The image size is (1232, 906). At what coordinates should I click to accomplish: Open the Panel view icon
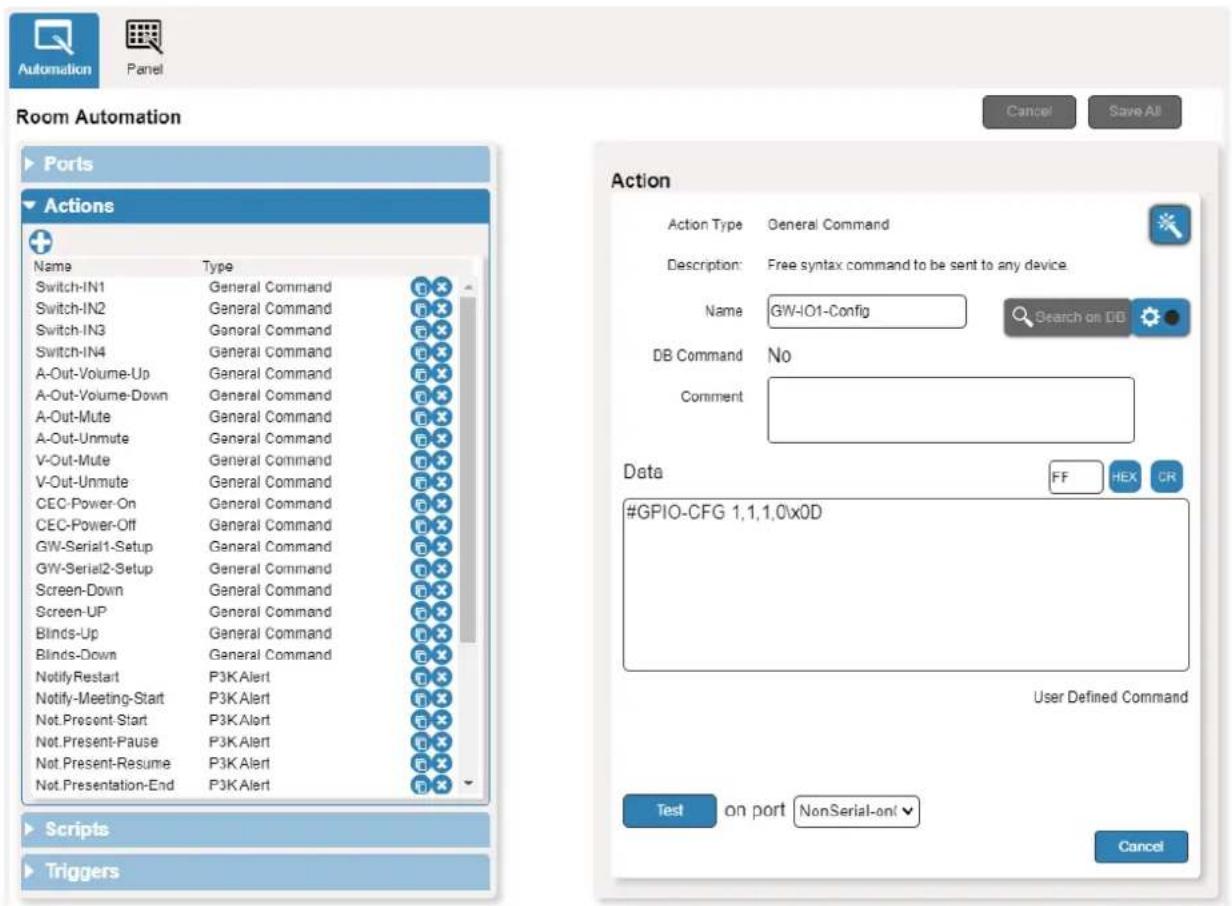click(x=144, y=49)
